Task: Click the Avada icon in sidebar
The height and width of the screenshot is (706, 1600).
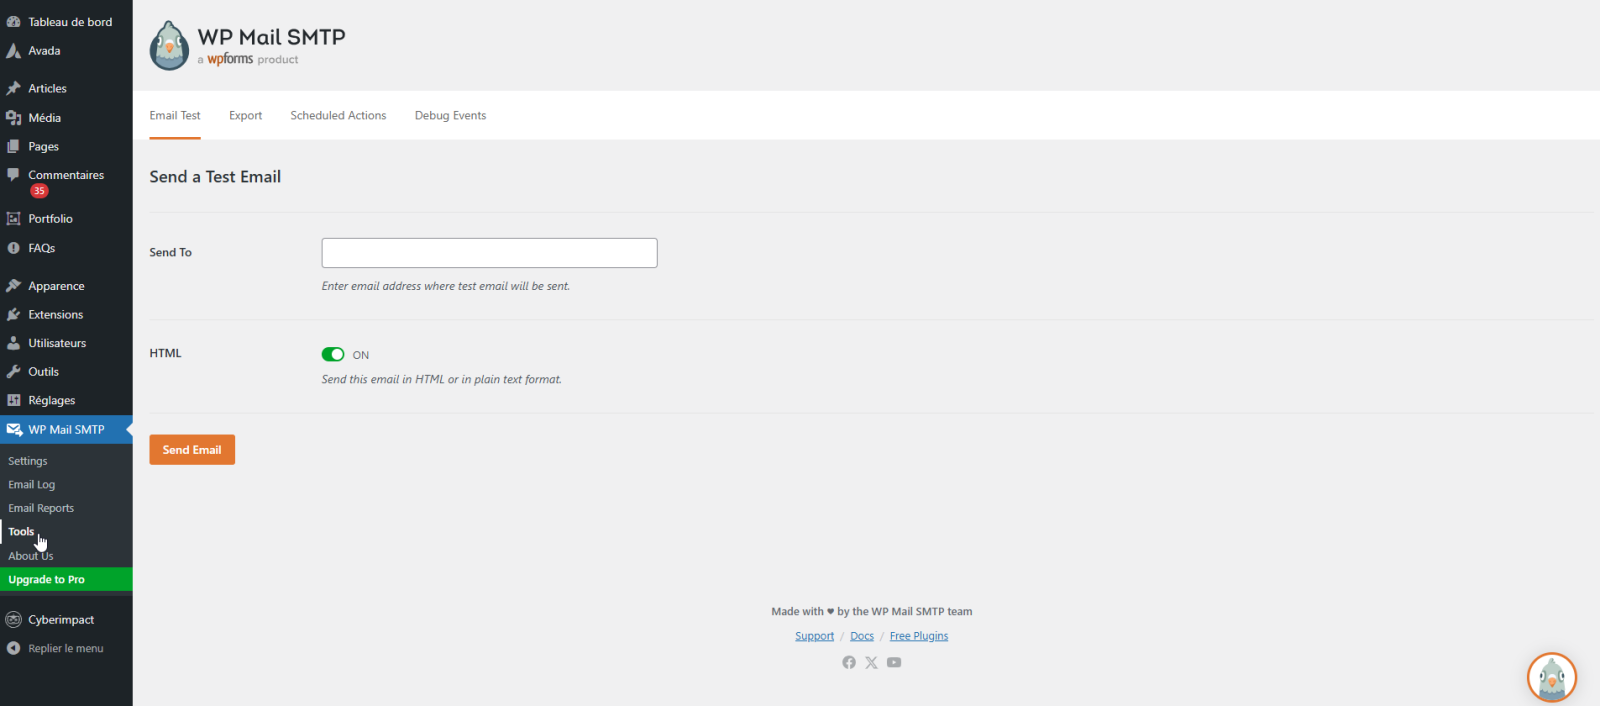Action: click(14, 51)
